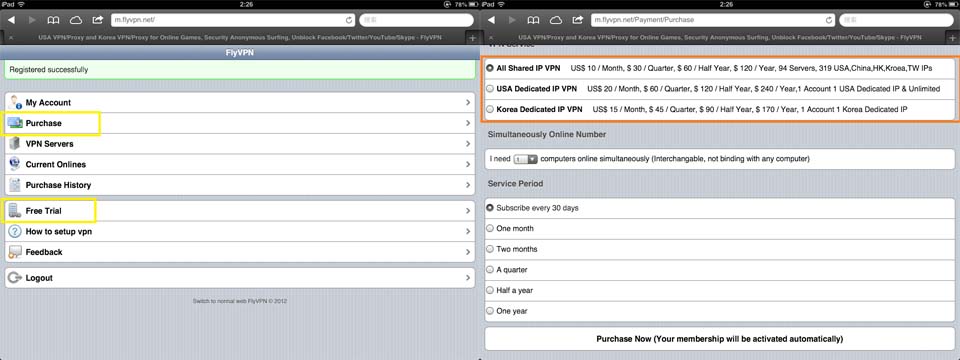The image size is (960, 360).
Task: Tap forward arrow in left browser toolbar
Action: [32, 20]
